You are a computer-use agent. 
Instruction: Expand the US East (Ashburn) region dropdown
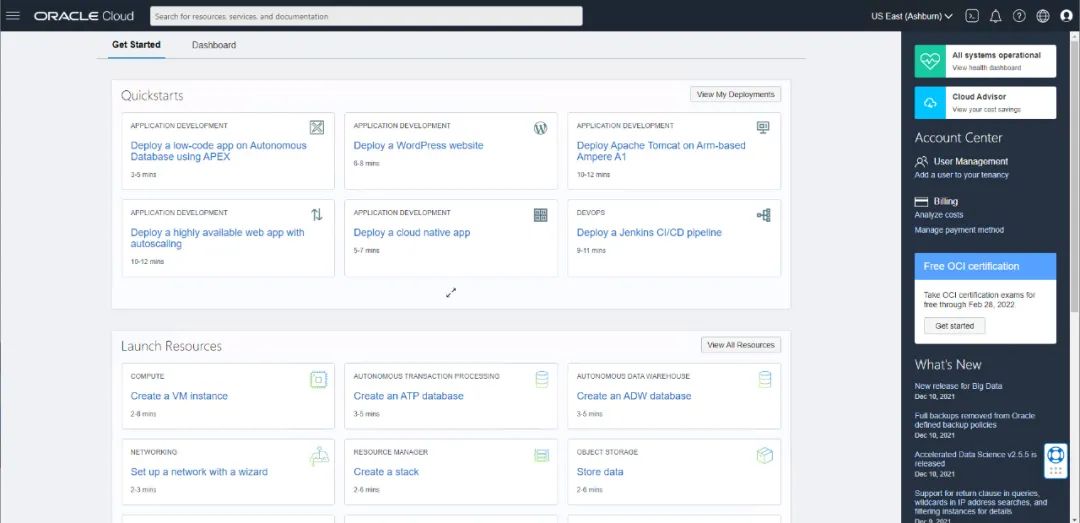click(911, 16)
